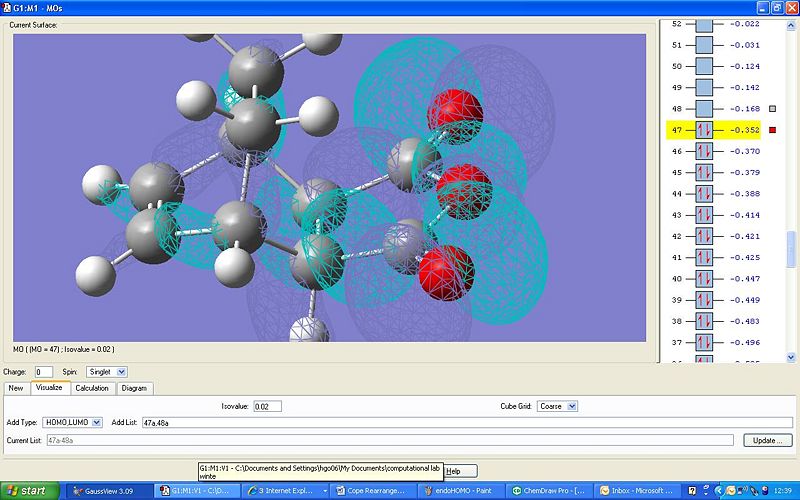Open the help question-mark icon in taskbar
Image resolution: width=800 pixels, height=500 pixels.
point(692,490)
